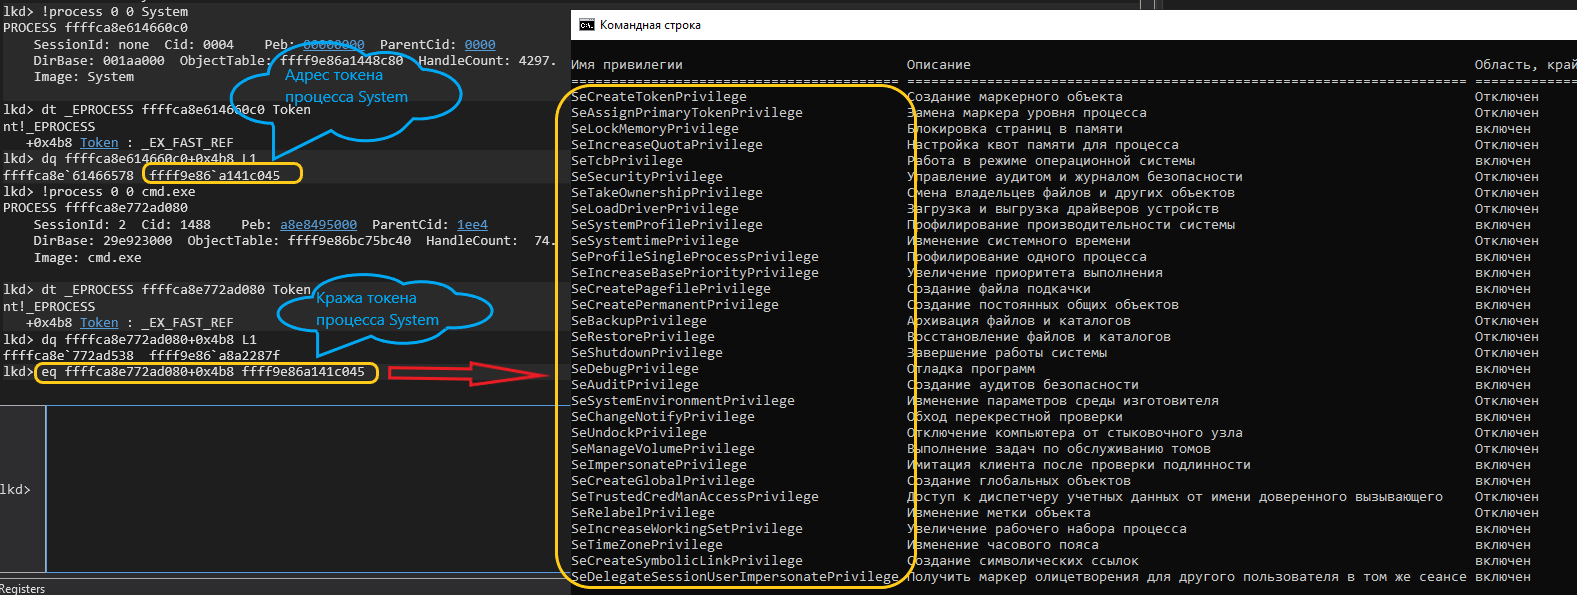Click the highlighted ffff9e86`a141c045 token value
The image size is (1577, 595).
click(x=222, y=175)
